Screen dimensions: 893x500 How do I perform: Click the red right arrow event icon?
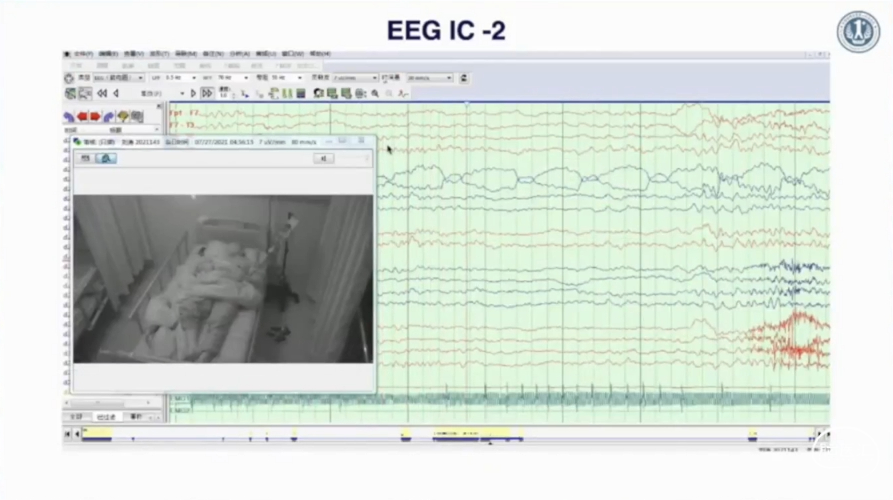coord(95,117)
